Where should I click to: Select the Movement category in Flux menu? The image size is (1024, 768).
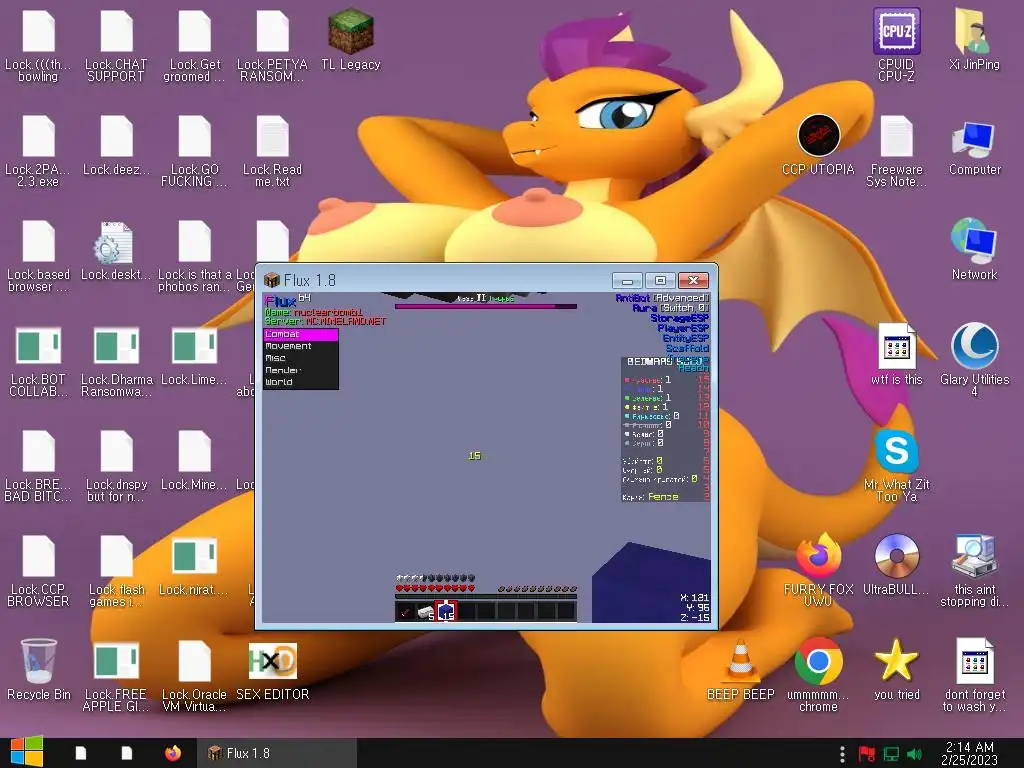301,346
